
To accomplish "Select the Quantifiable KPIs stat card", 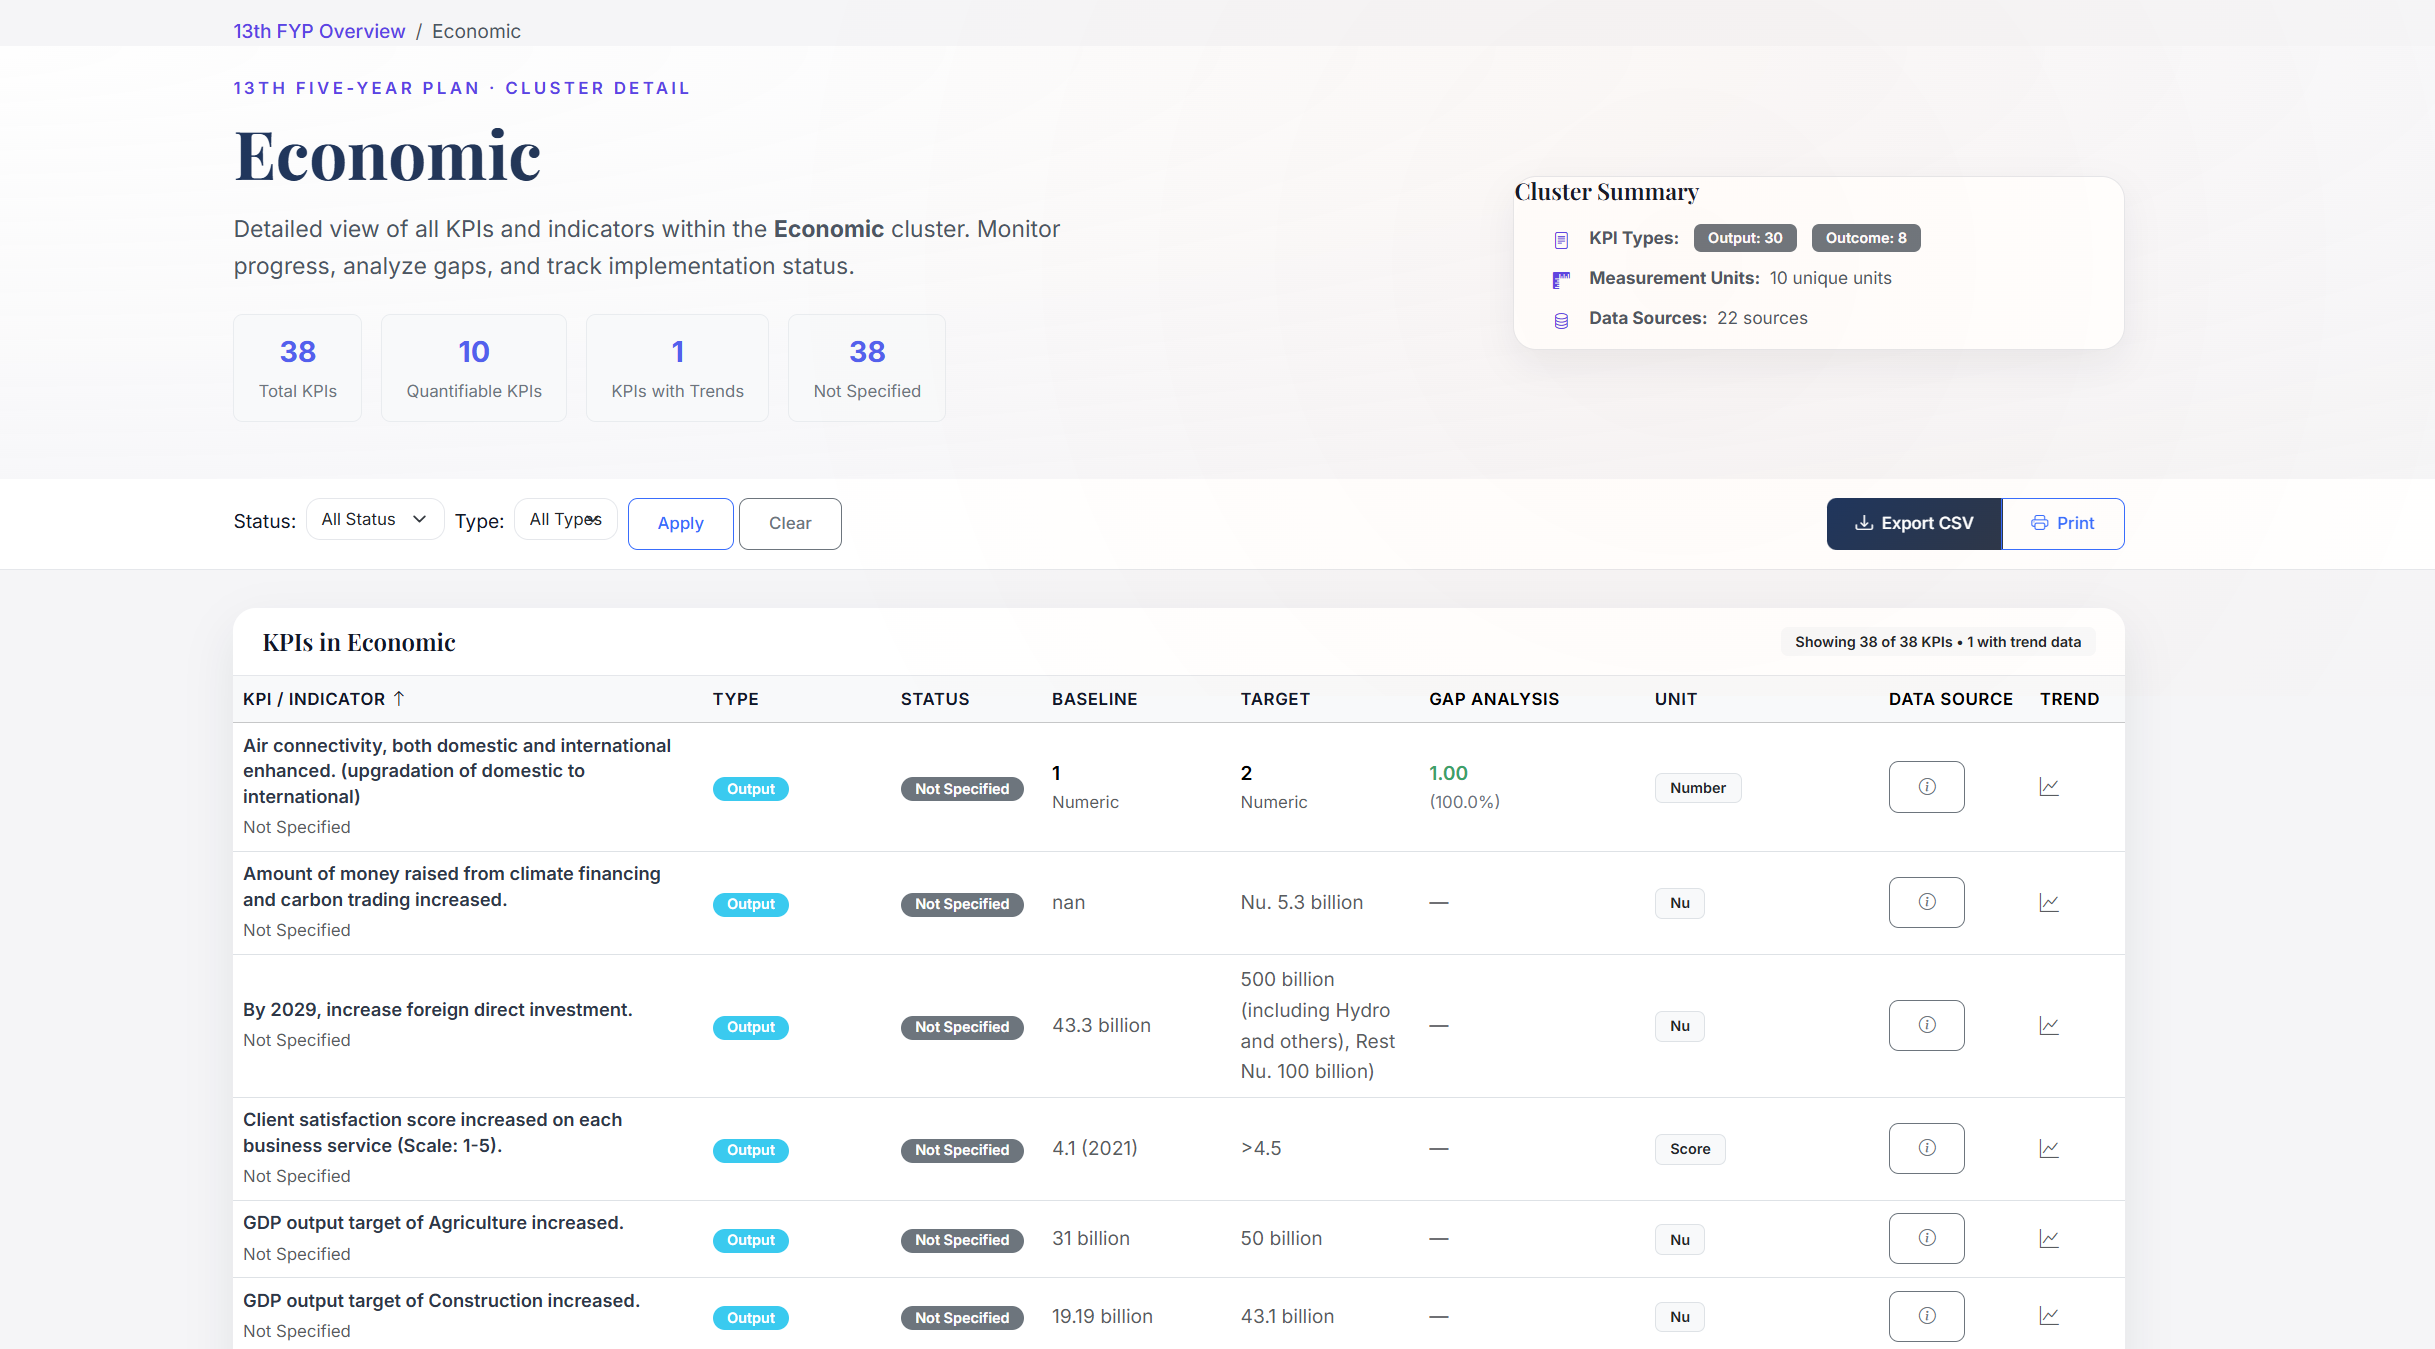I will [474, 368].
